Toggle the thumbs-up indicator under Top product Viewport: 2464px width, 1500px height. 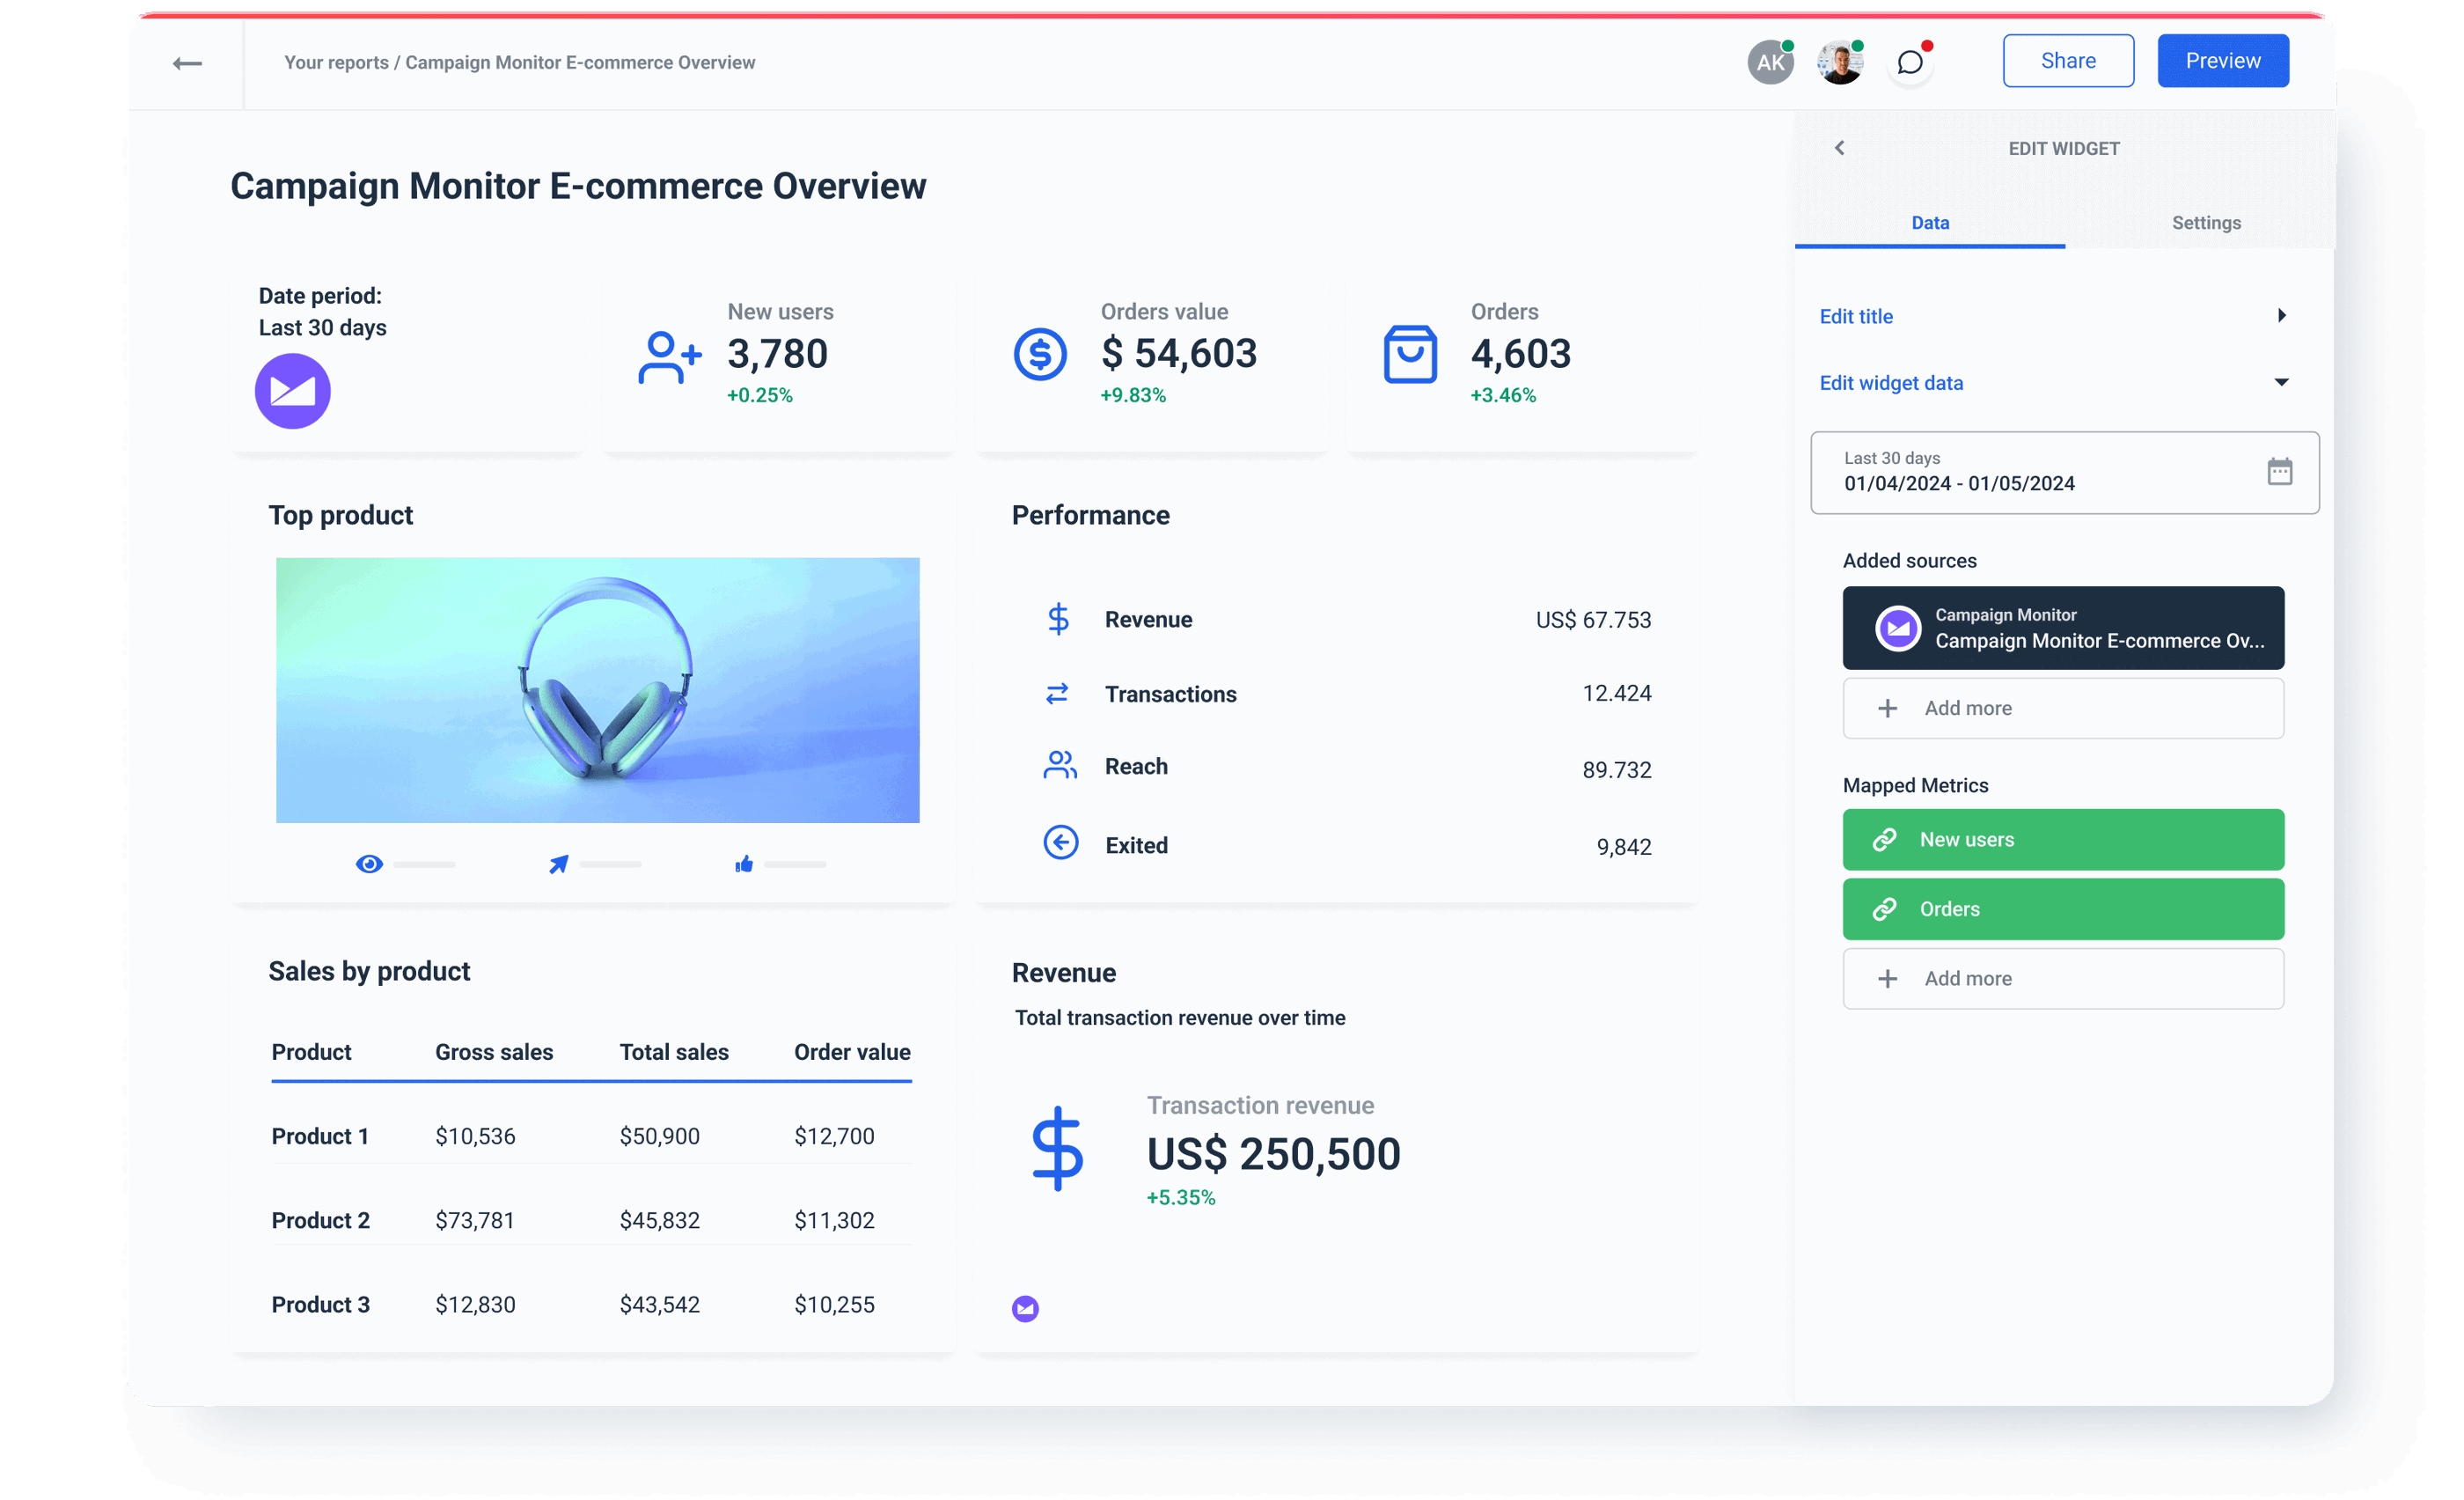(744, 864)
